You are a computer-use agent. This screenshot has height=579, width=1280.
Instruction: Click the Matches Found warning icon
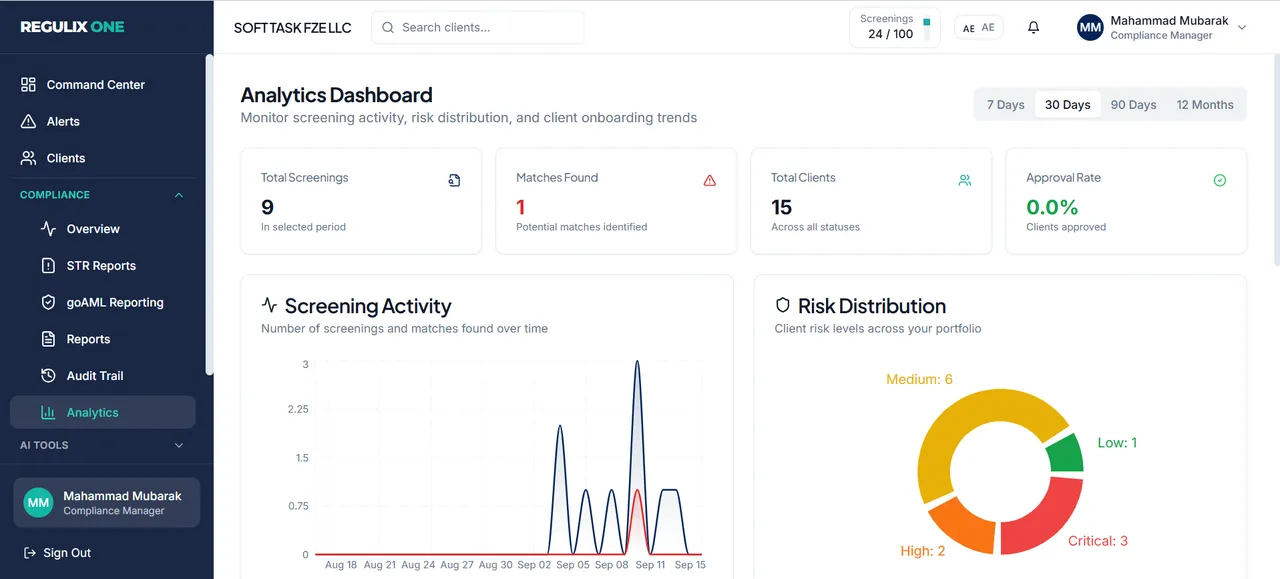(710, 180)
